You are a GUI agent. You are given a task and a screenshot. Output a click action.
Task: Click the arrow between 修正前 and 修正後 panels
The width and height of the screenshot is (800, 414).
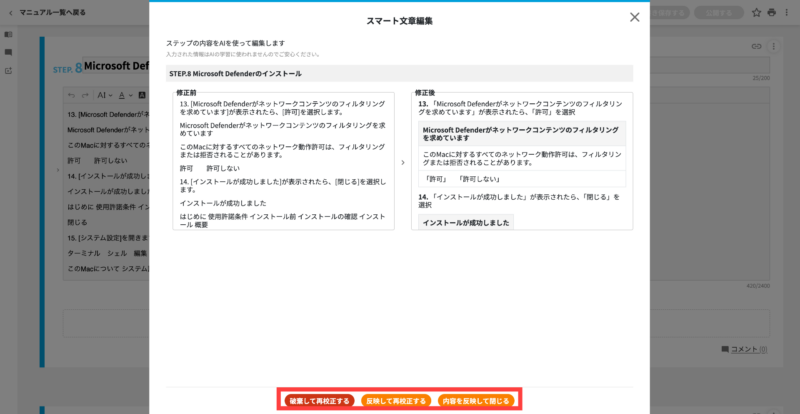(403, 162)
